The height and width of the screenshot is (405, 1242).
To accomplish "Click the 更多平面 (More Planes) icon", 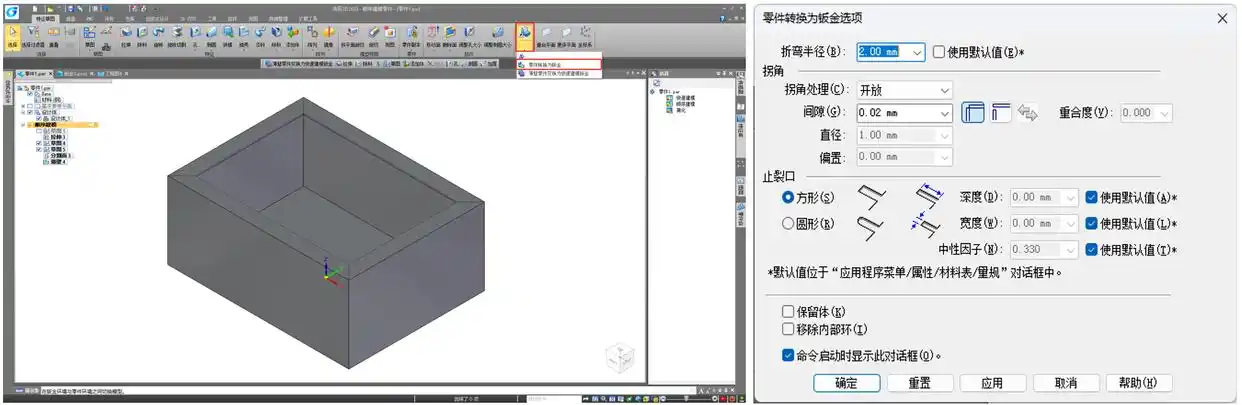I will (x=567, y=35).
